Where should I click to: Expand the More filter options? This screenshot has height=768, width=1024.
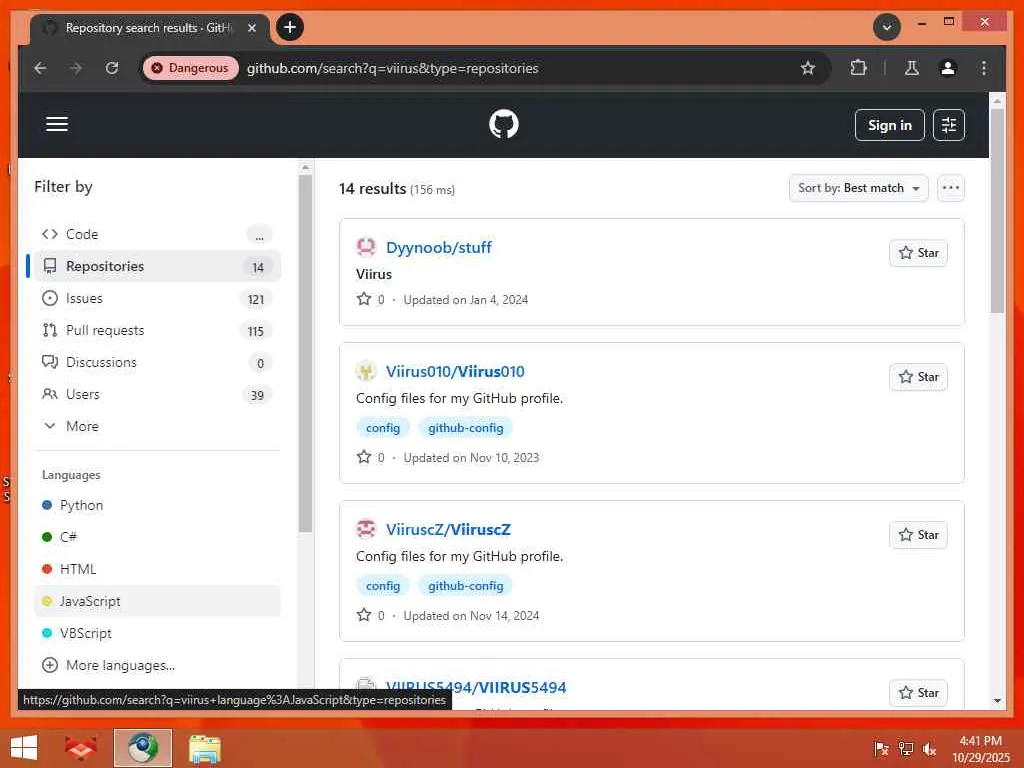(x=157, y=426)
